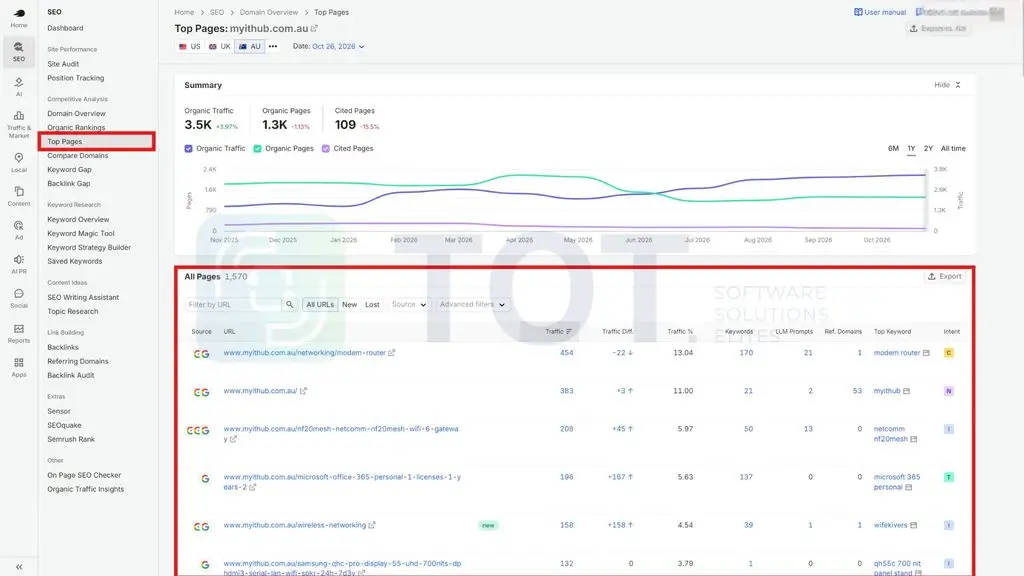
Task: Toggle the Organic Traffic checkbox
Action: point(189,148)
